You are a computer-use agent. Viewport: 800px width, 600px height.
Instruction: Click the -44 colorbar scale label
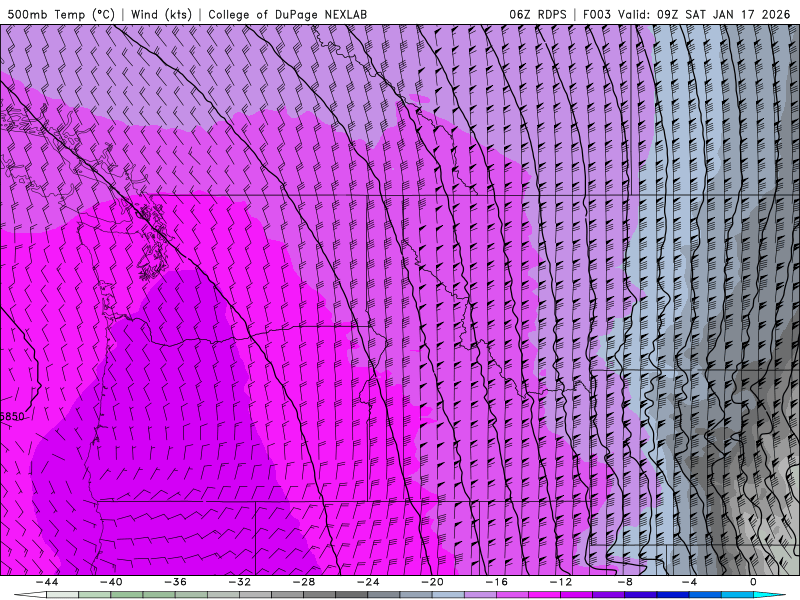click(x=47, y=582)
